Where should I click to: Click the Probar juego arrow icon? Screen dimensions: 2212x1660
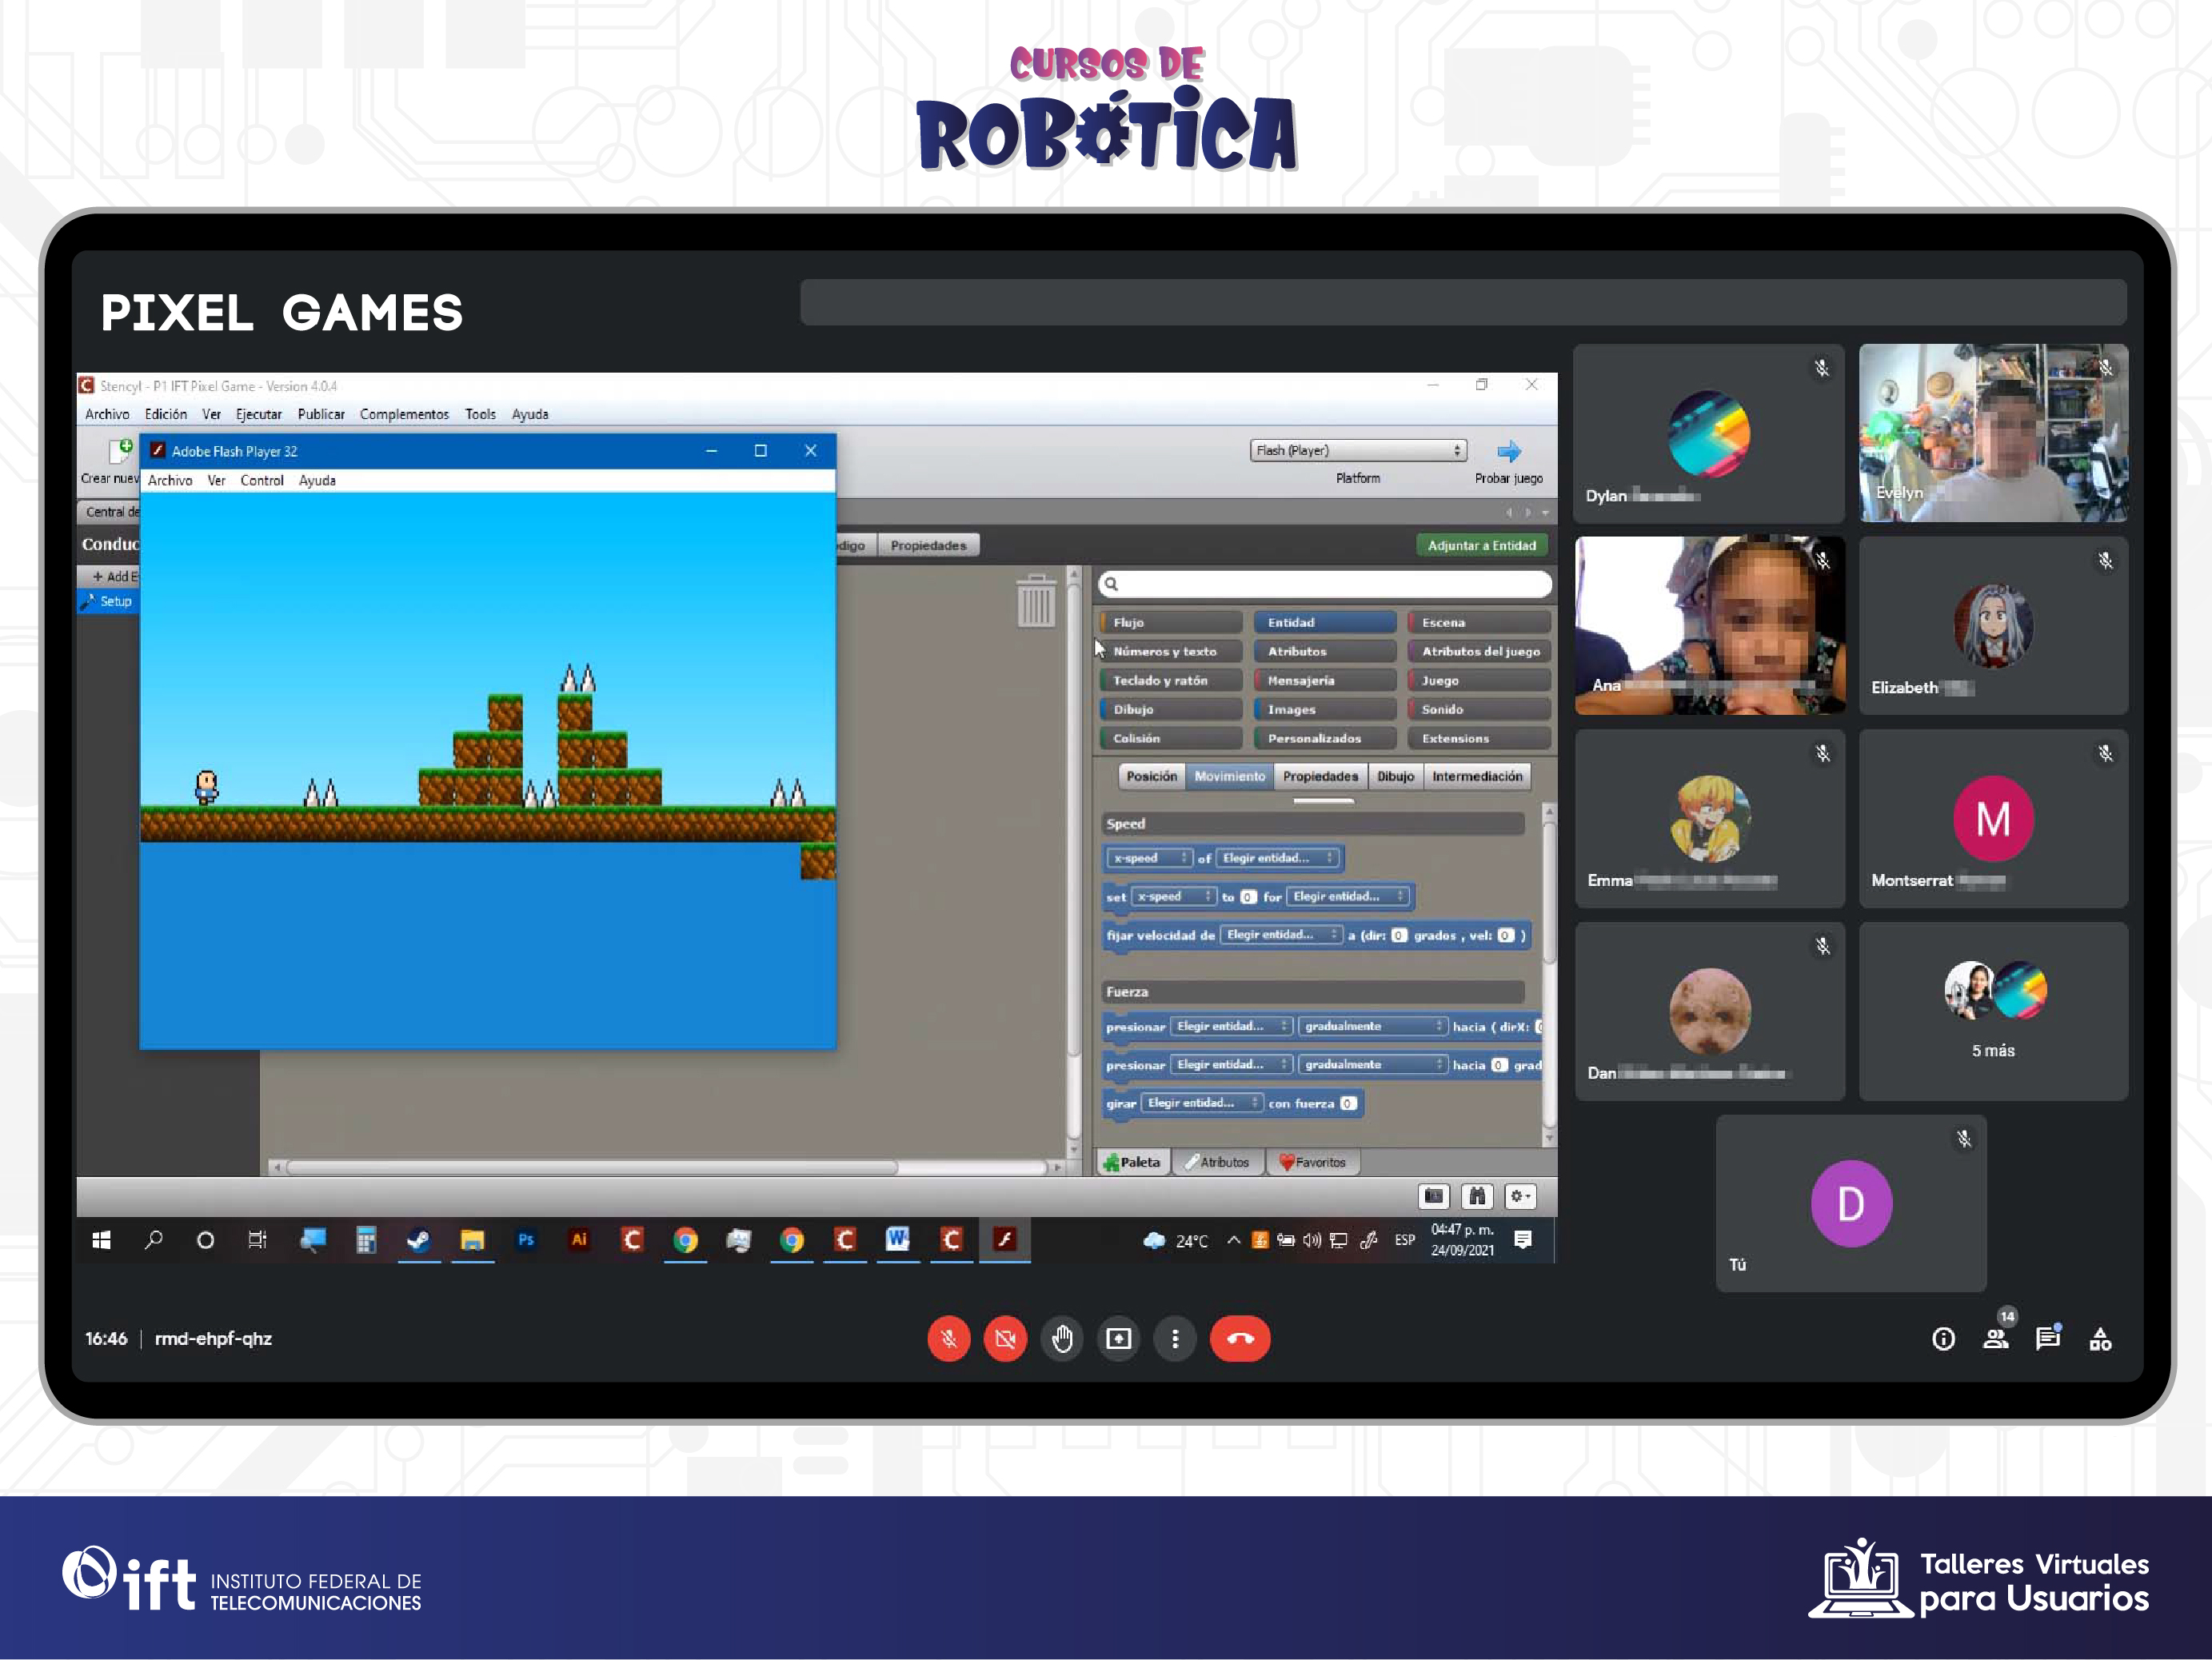click(x=1508, y=451)
